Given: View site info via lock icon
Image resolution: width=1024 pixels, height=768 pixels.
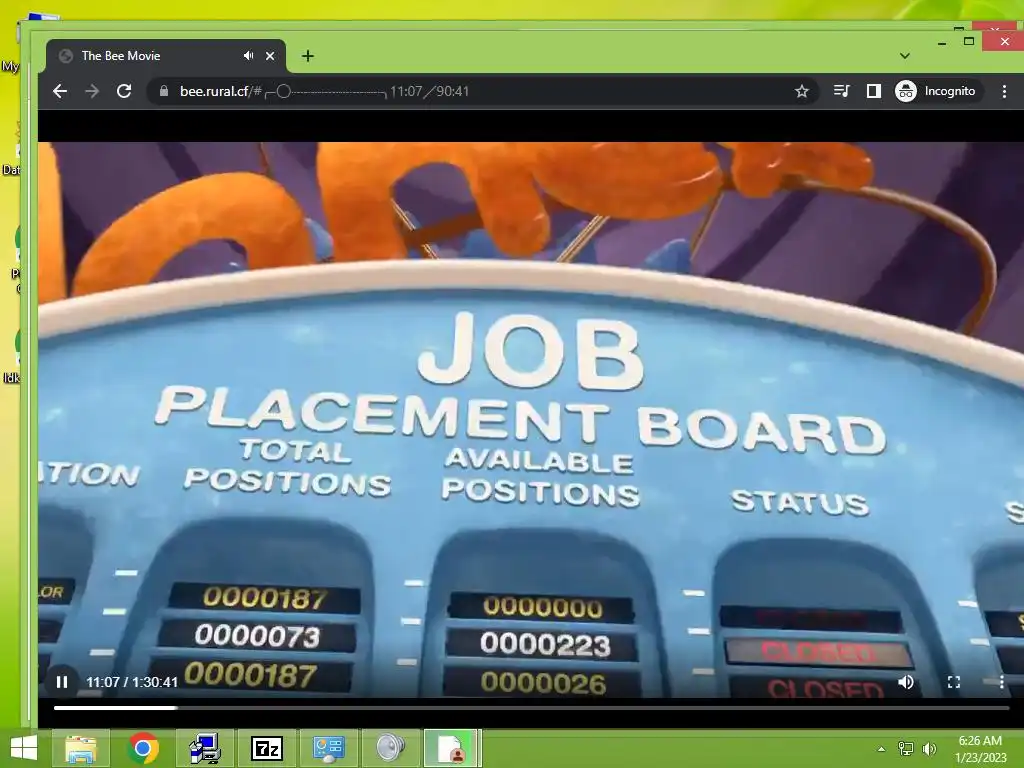Looking at the screenshot, I should (x=164, y=91).
